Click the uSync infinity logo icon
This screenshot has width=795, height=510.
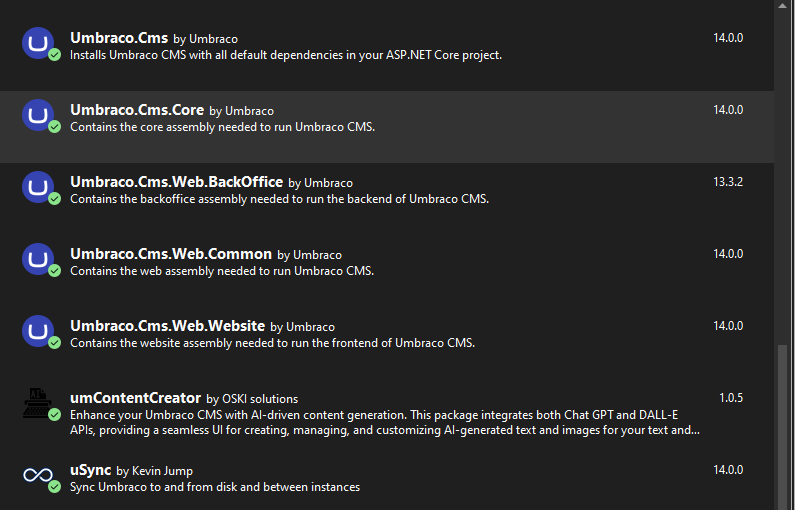(37, 474)
